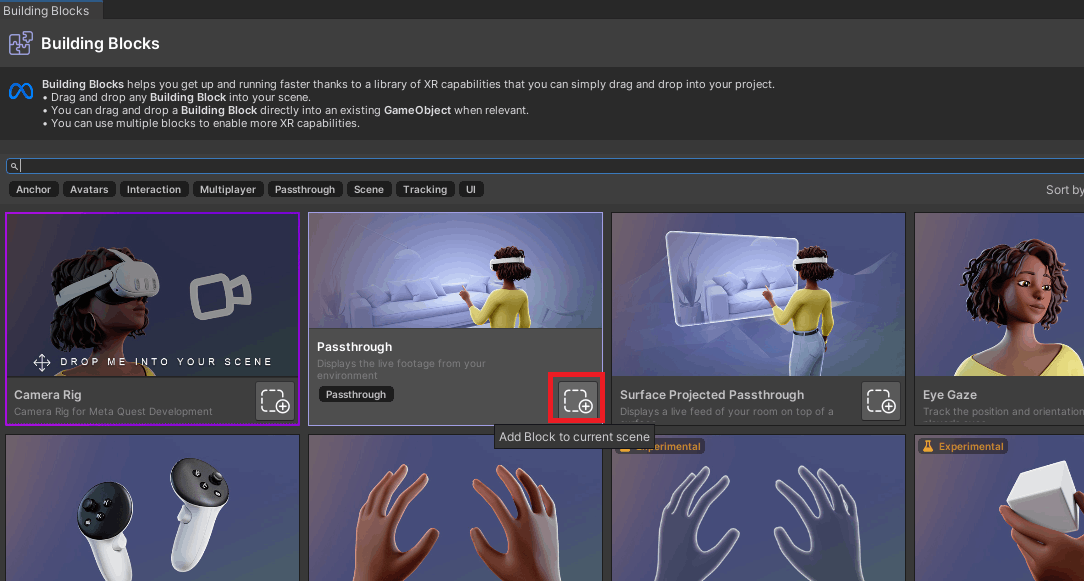Open the Sort by option
Viewport: 1084px width, 581px height.
[1065, 190]
